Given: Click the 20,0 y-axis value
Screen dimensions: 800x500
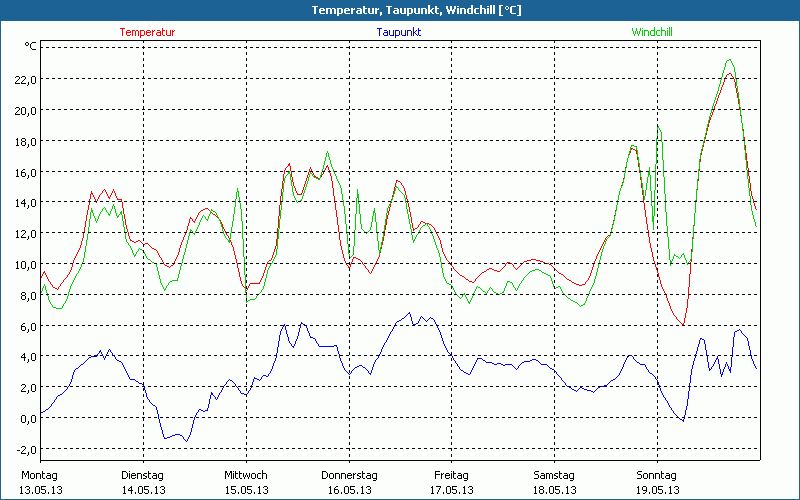Looking at the screenshot, I should pyautogui.click(x=26, y=111).
